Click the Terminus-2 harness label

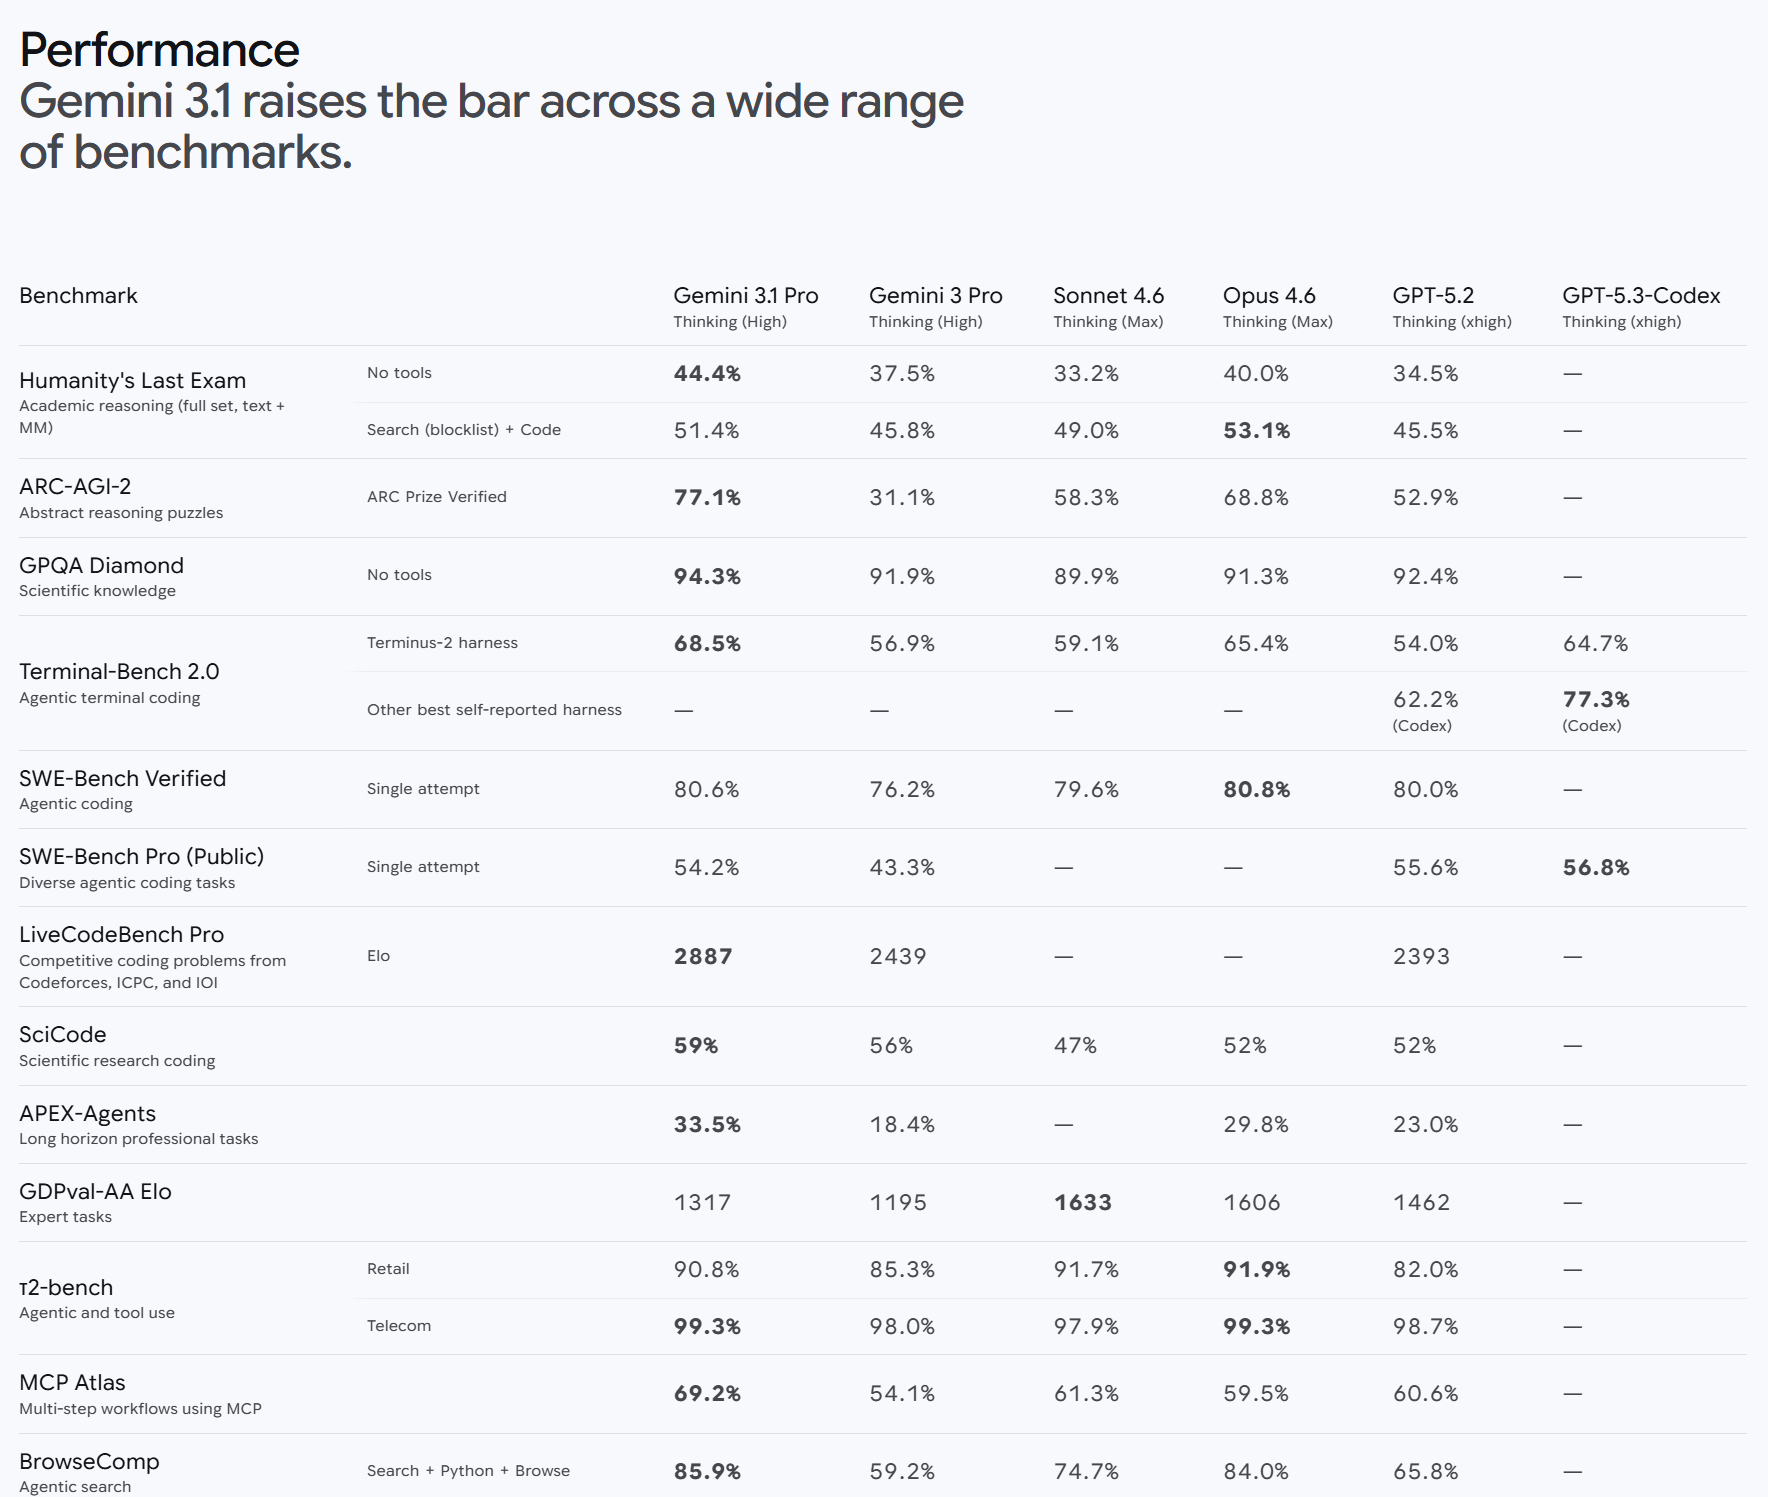pos(442,643)
